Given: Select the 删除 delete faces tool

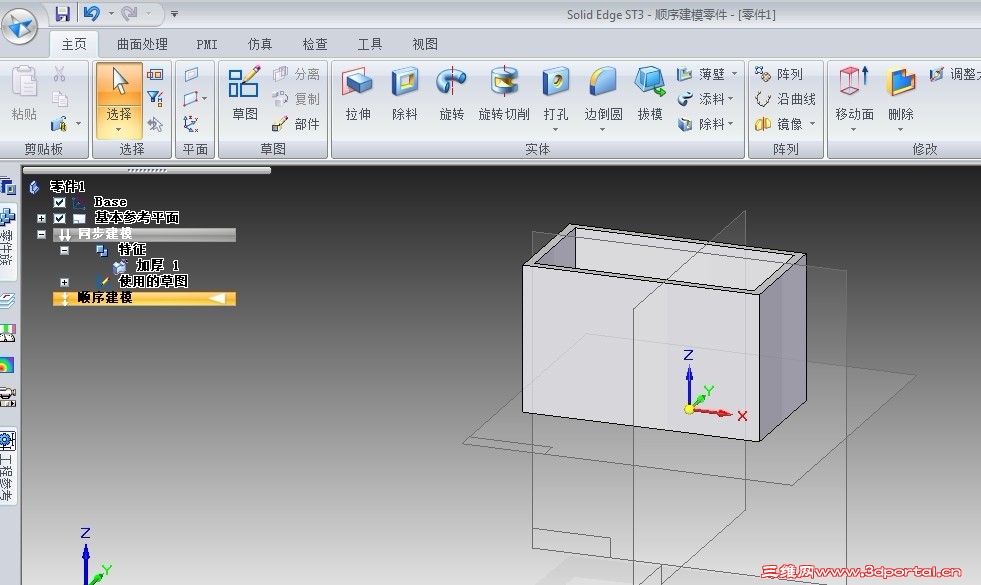Looking at the screenshot, I should [900, 93].
